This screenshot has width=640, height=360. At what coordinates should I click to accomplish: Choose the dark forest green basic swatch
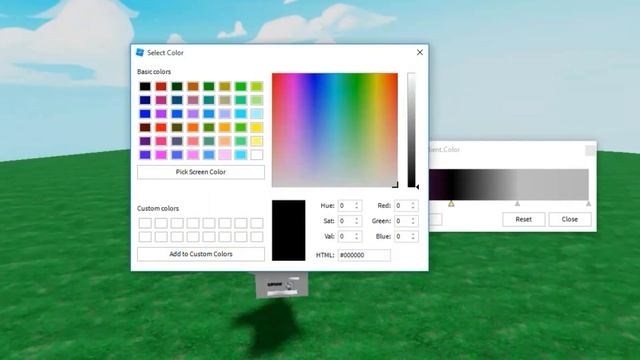tap(177, 86)
